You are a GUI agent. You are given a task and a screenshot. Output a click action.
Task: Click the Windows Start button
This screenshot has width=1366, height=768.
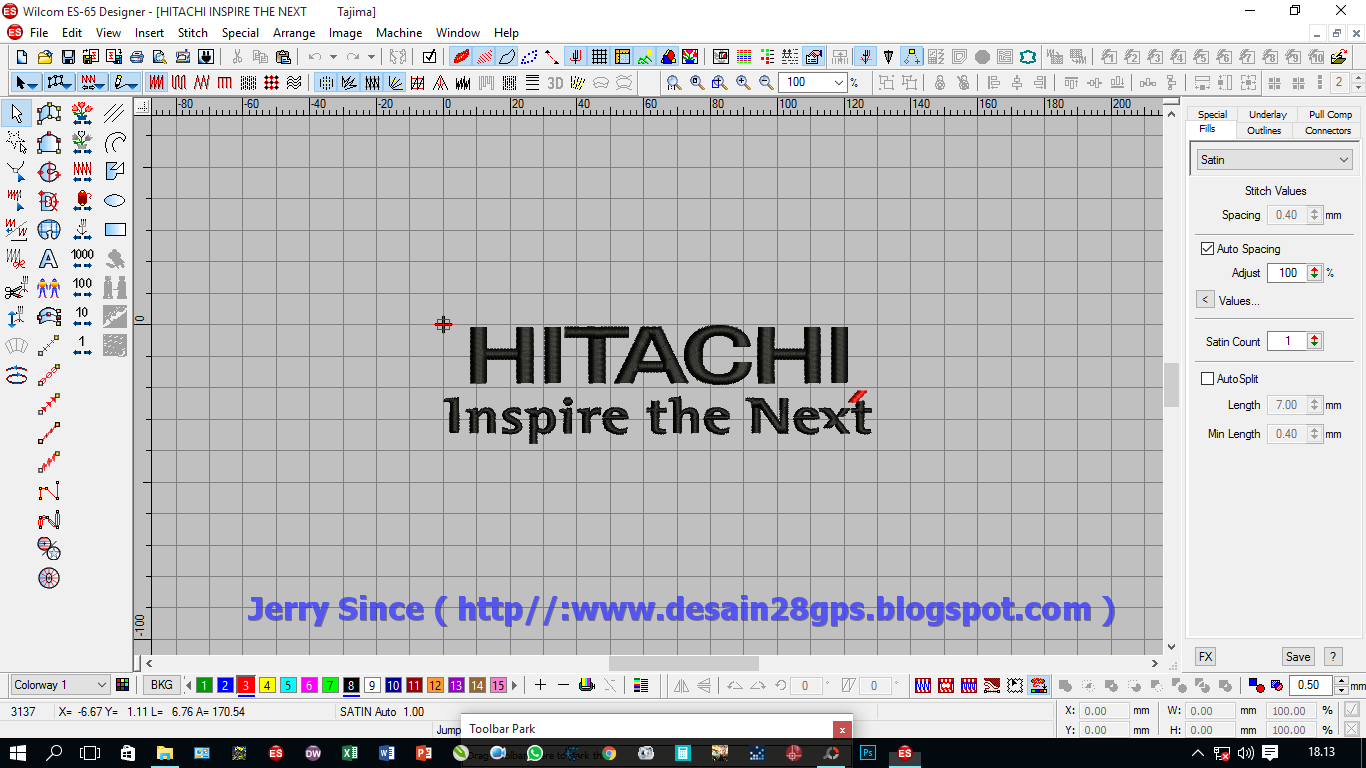point(18,753)
